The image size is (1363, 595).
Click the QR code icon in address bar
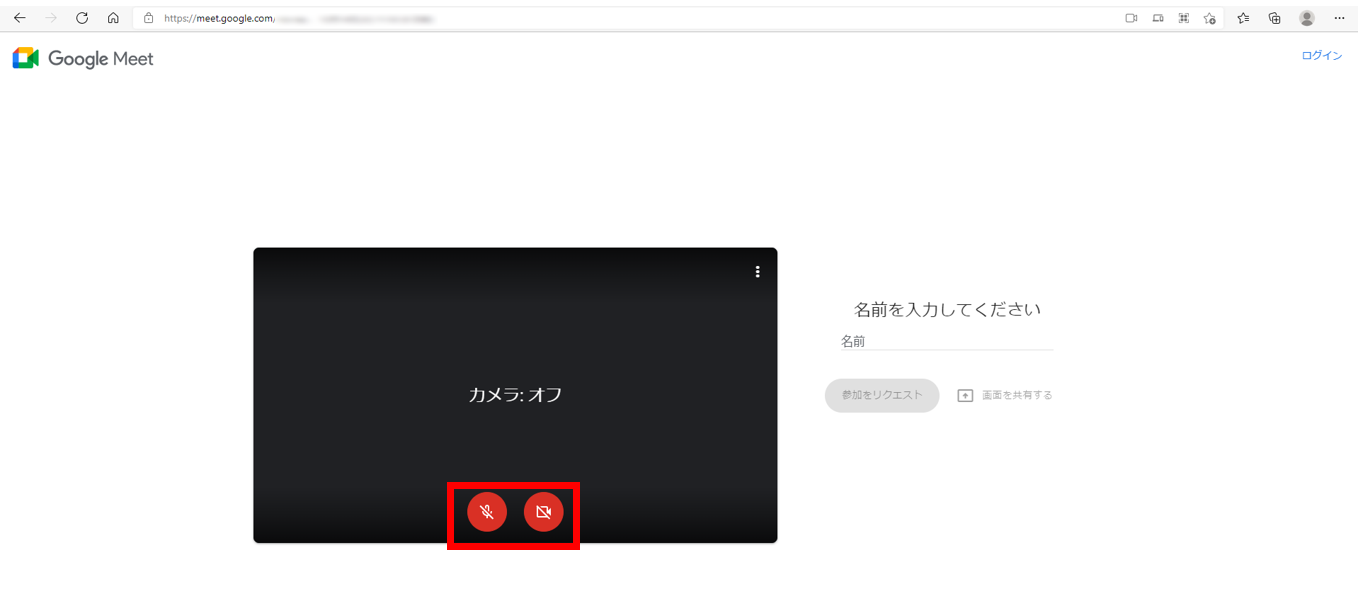click(x=1184, y=18)
